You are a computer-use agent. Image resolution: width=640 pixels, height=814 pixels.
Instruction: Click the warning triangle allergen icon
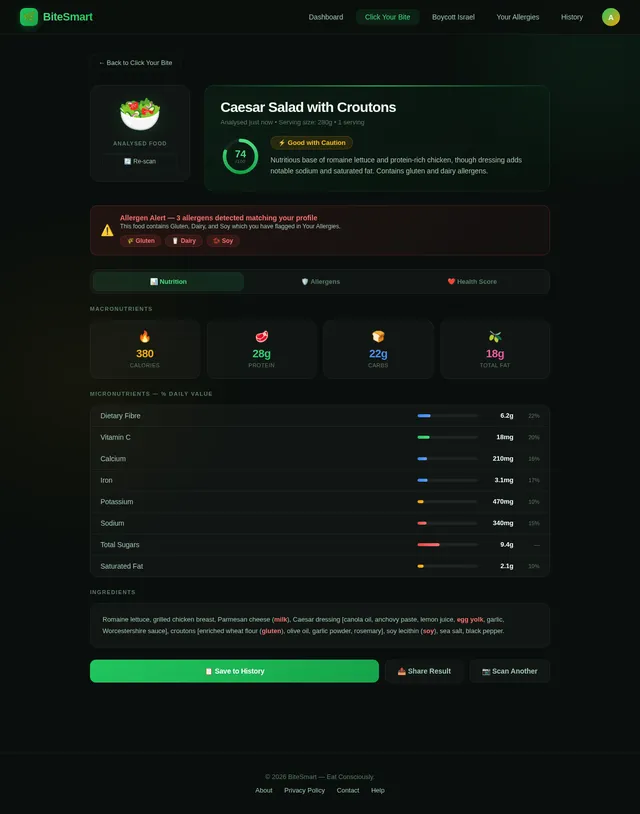coord(107,230)
